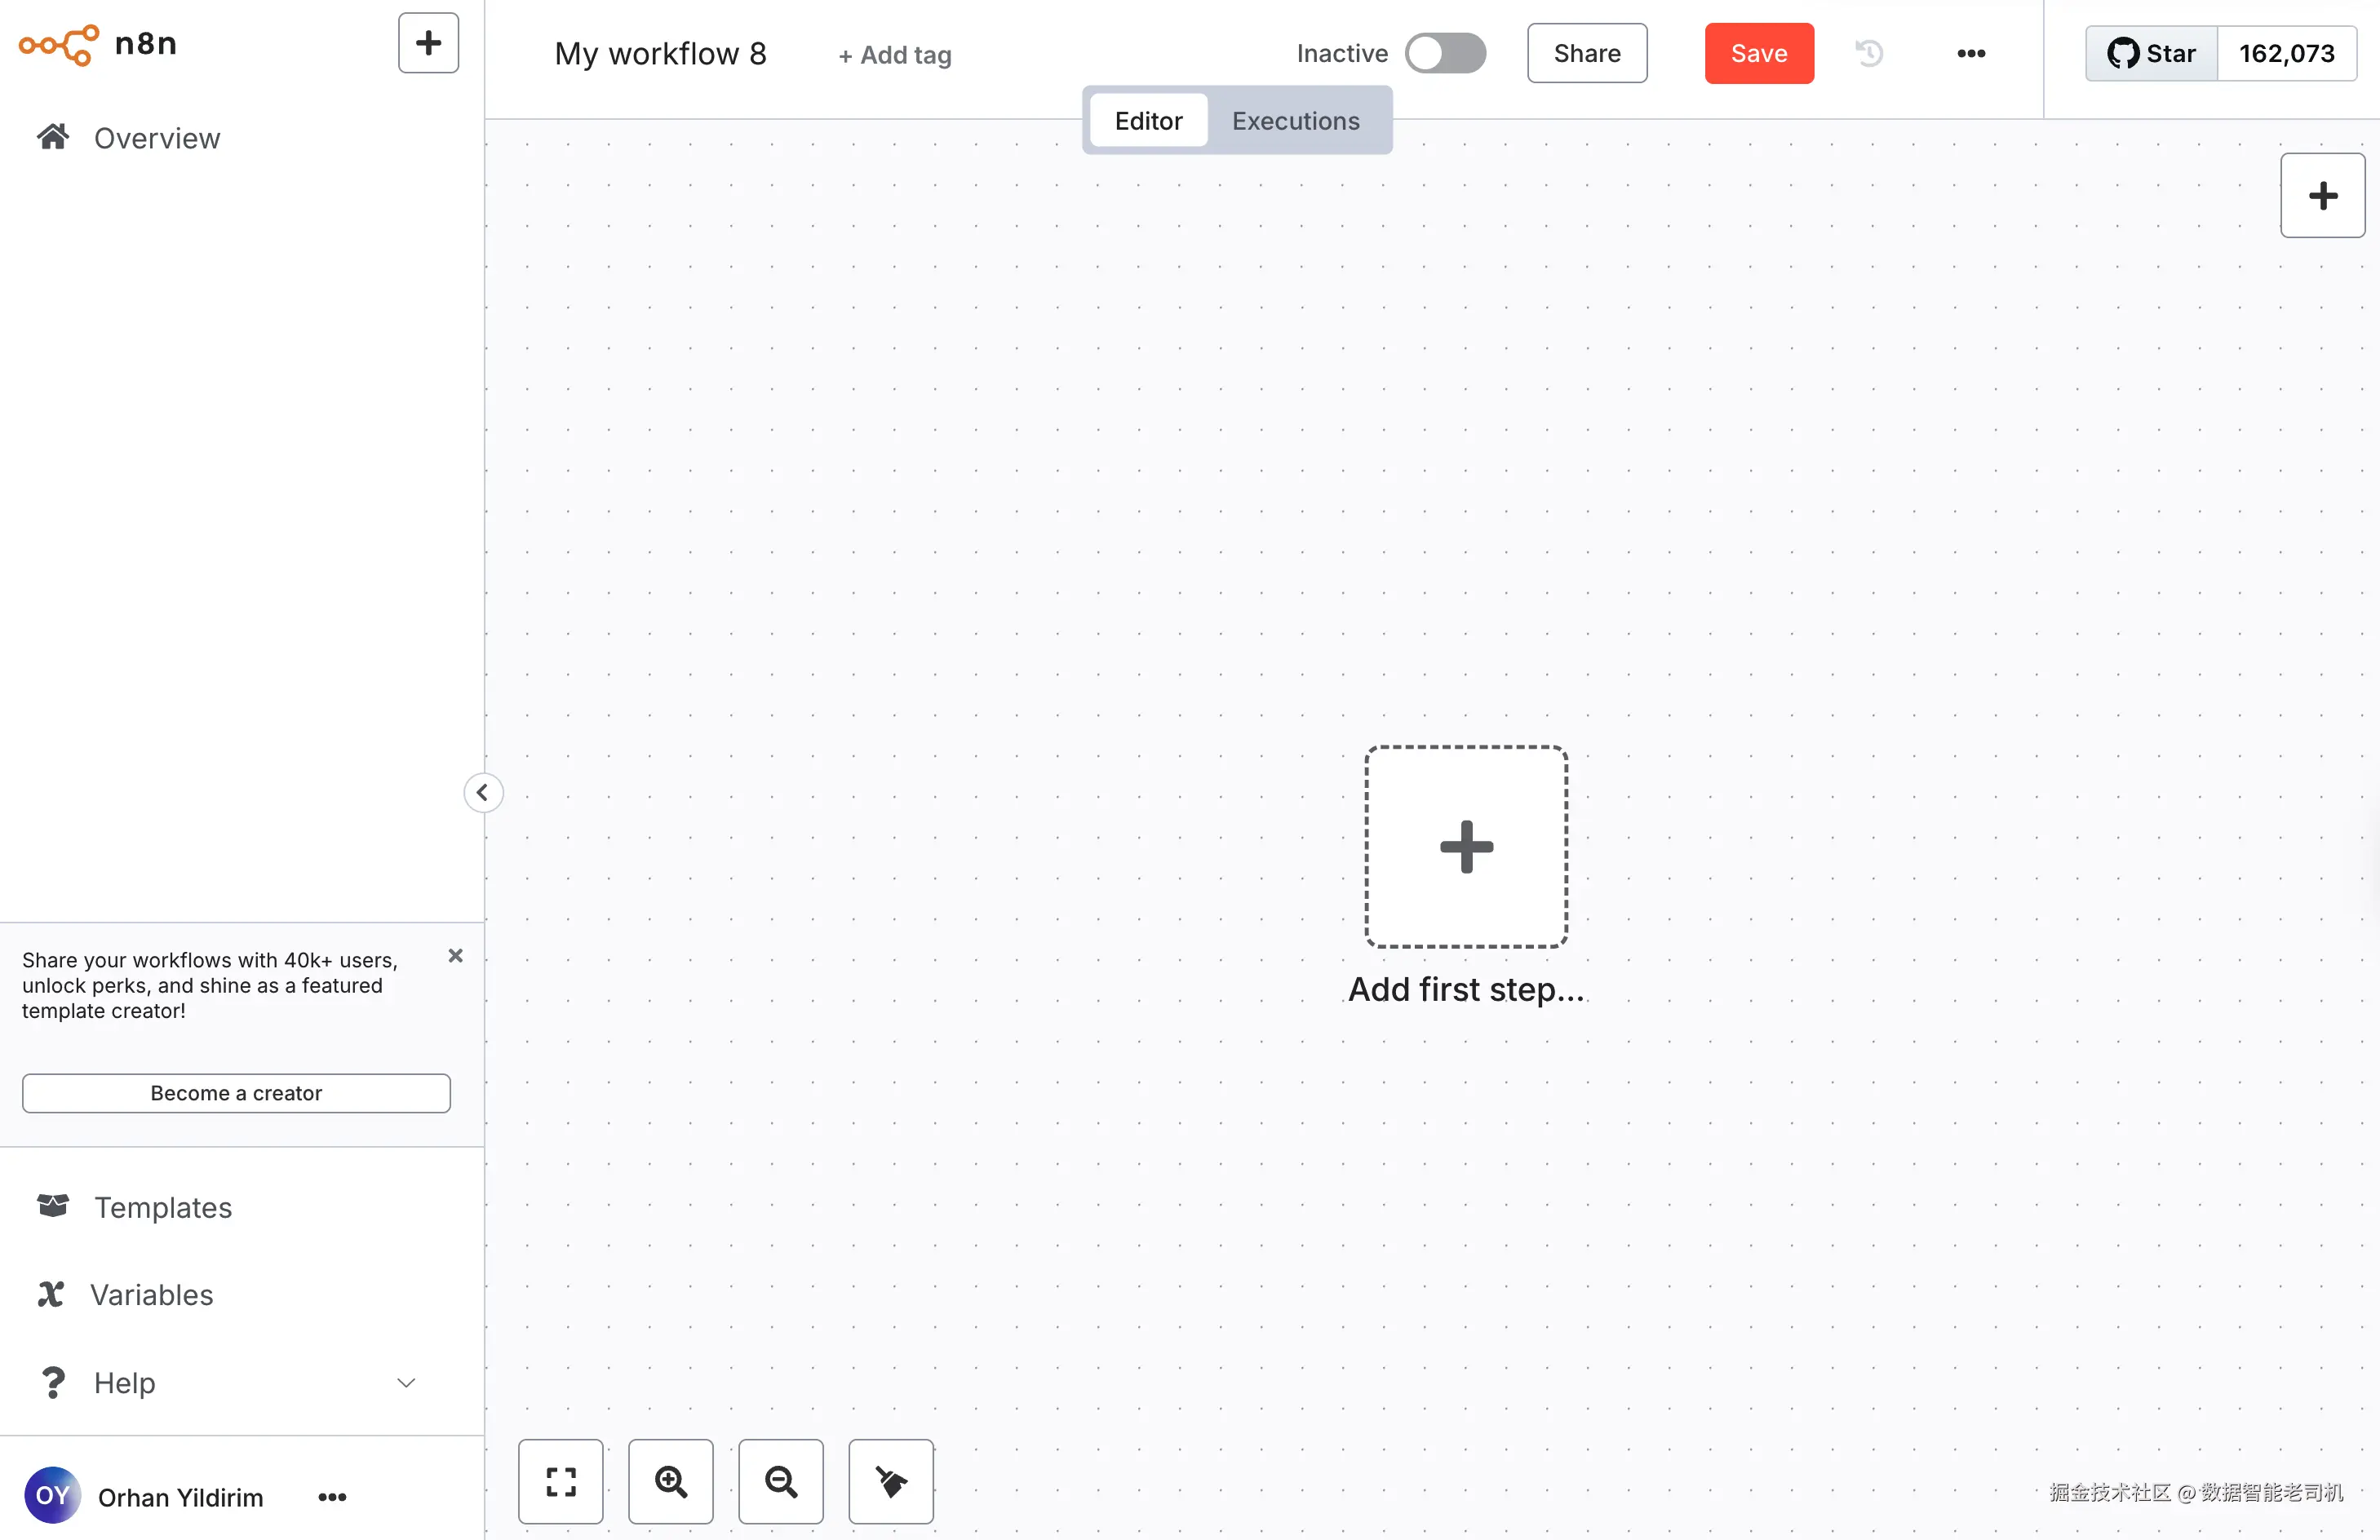2380x1540 pixels.
Task: Click the sidebar create-new plus button
Action: [428, 43]
